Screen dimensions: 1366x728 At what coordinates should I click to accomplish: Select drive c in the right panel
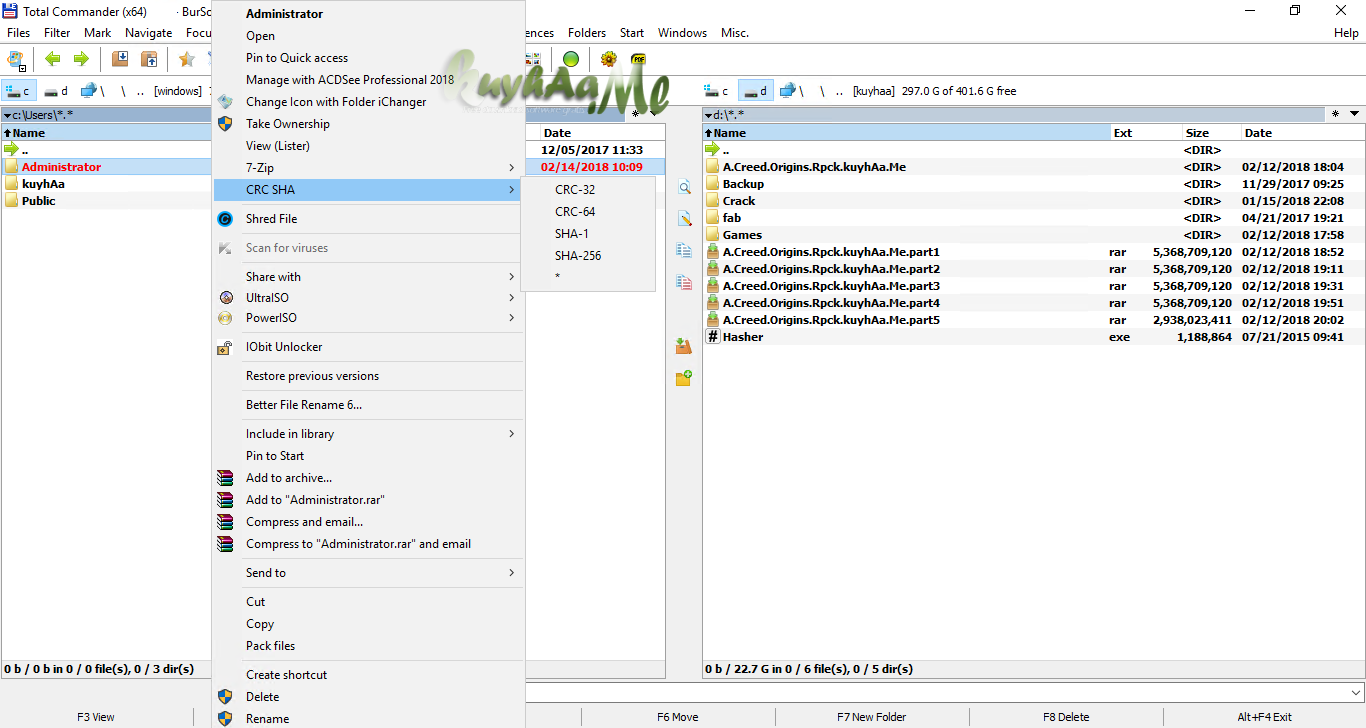[x=718, y=91]
